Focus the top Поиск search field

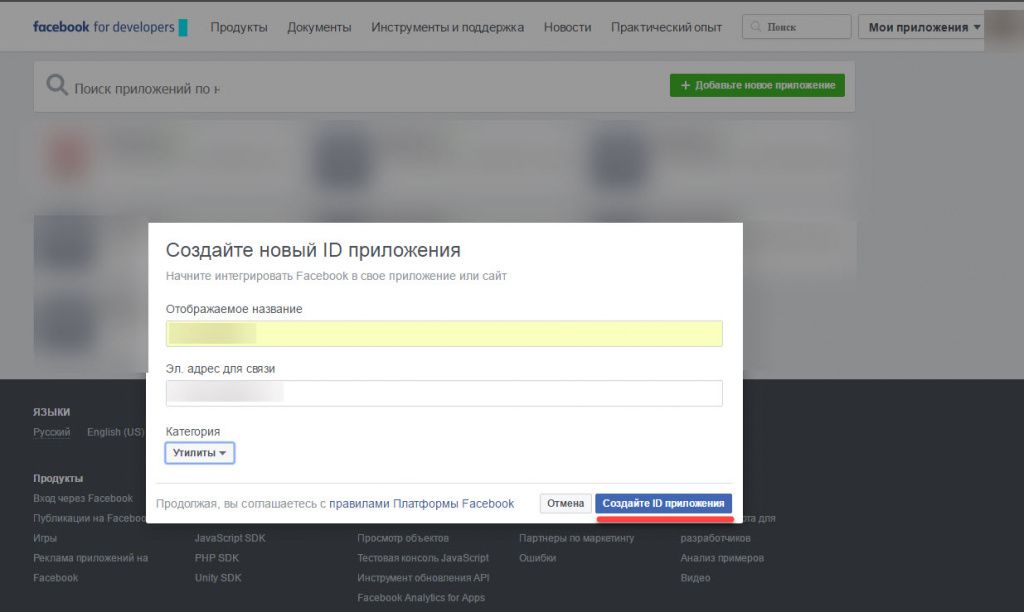(796, 27)
